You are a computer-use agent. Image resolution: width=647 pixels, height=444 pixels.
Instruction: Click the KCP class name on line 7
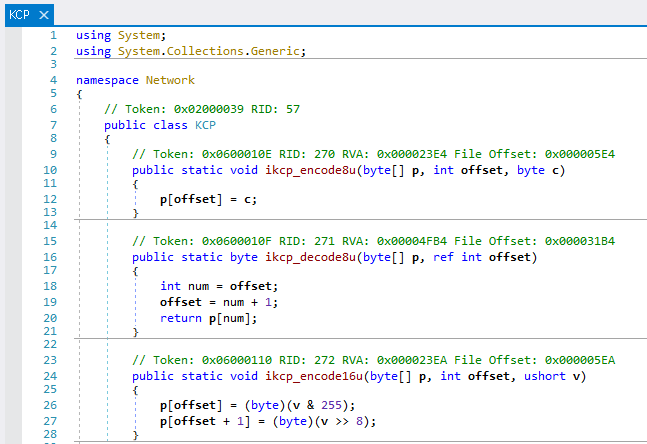click(205, 125)
